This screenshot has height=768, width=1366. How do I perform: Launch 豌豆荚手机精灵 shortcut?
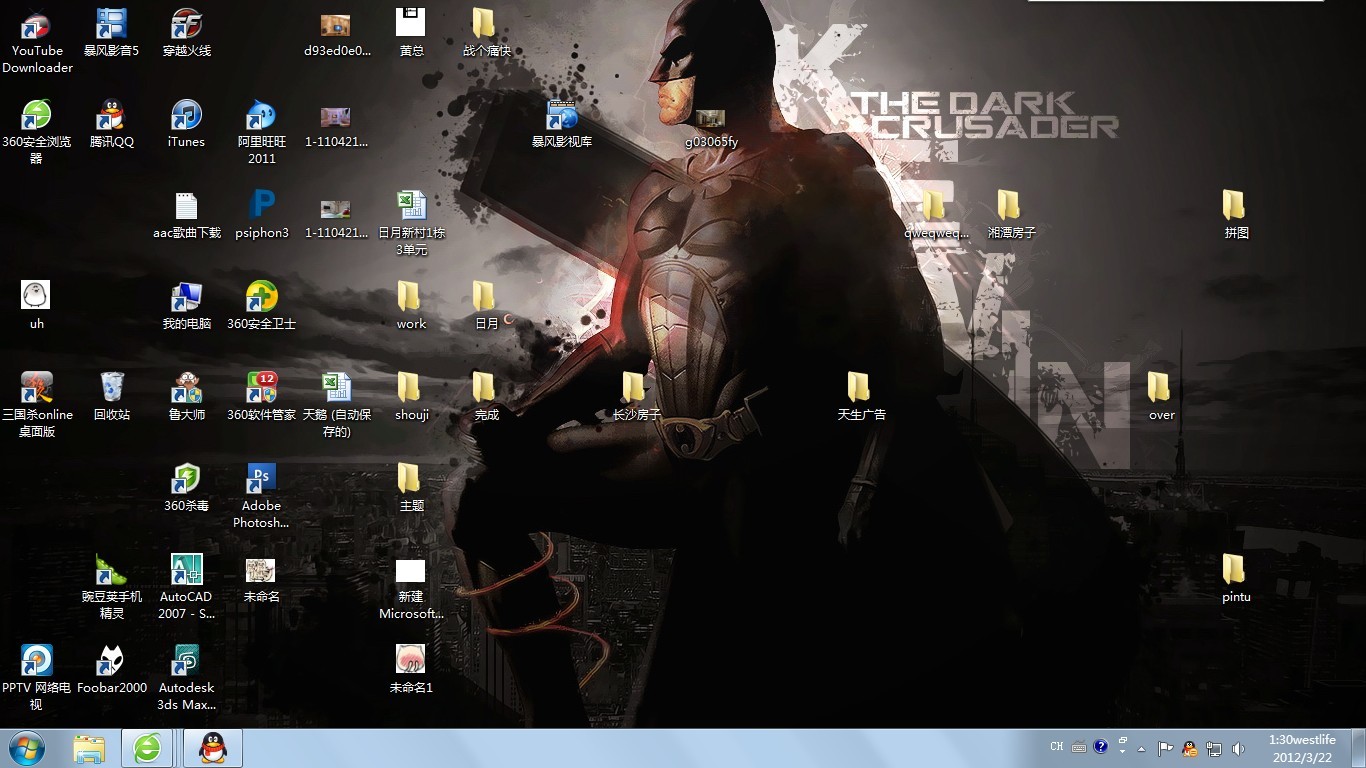[111, 587]
